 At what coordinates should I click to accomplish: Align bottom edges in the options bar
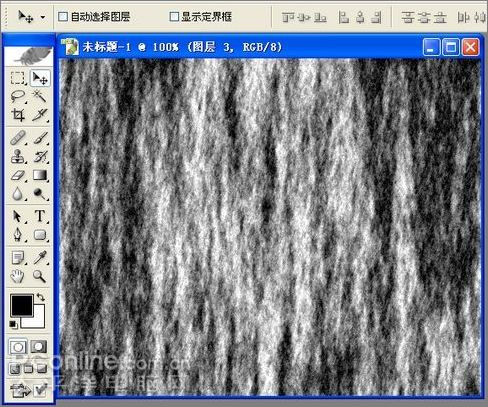pyautogui.click(x=320, y=17)
